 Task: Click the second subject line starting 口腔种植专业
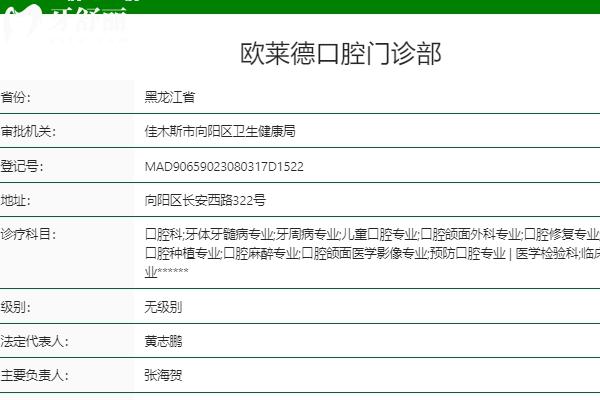[372, 253]
